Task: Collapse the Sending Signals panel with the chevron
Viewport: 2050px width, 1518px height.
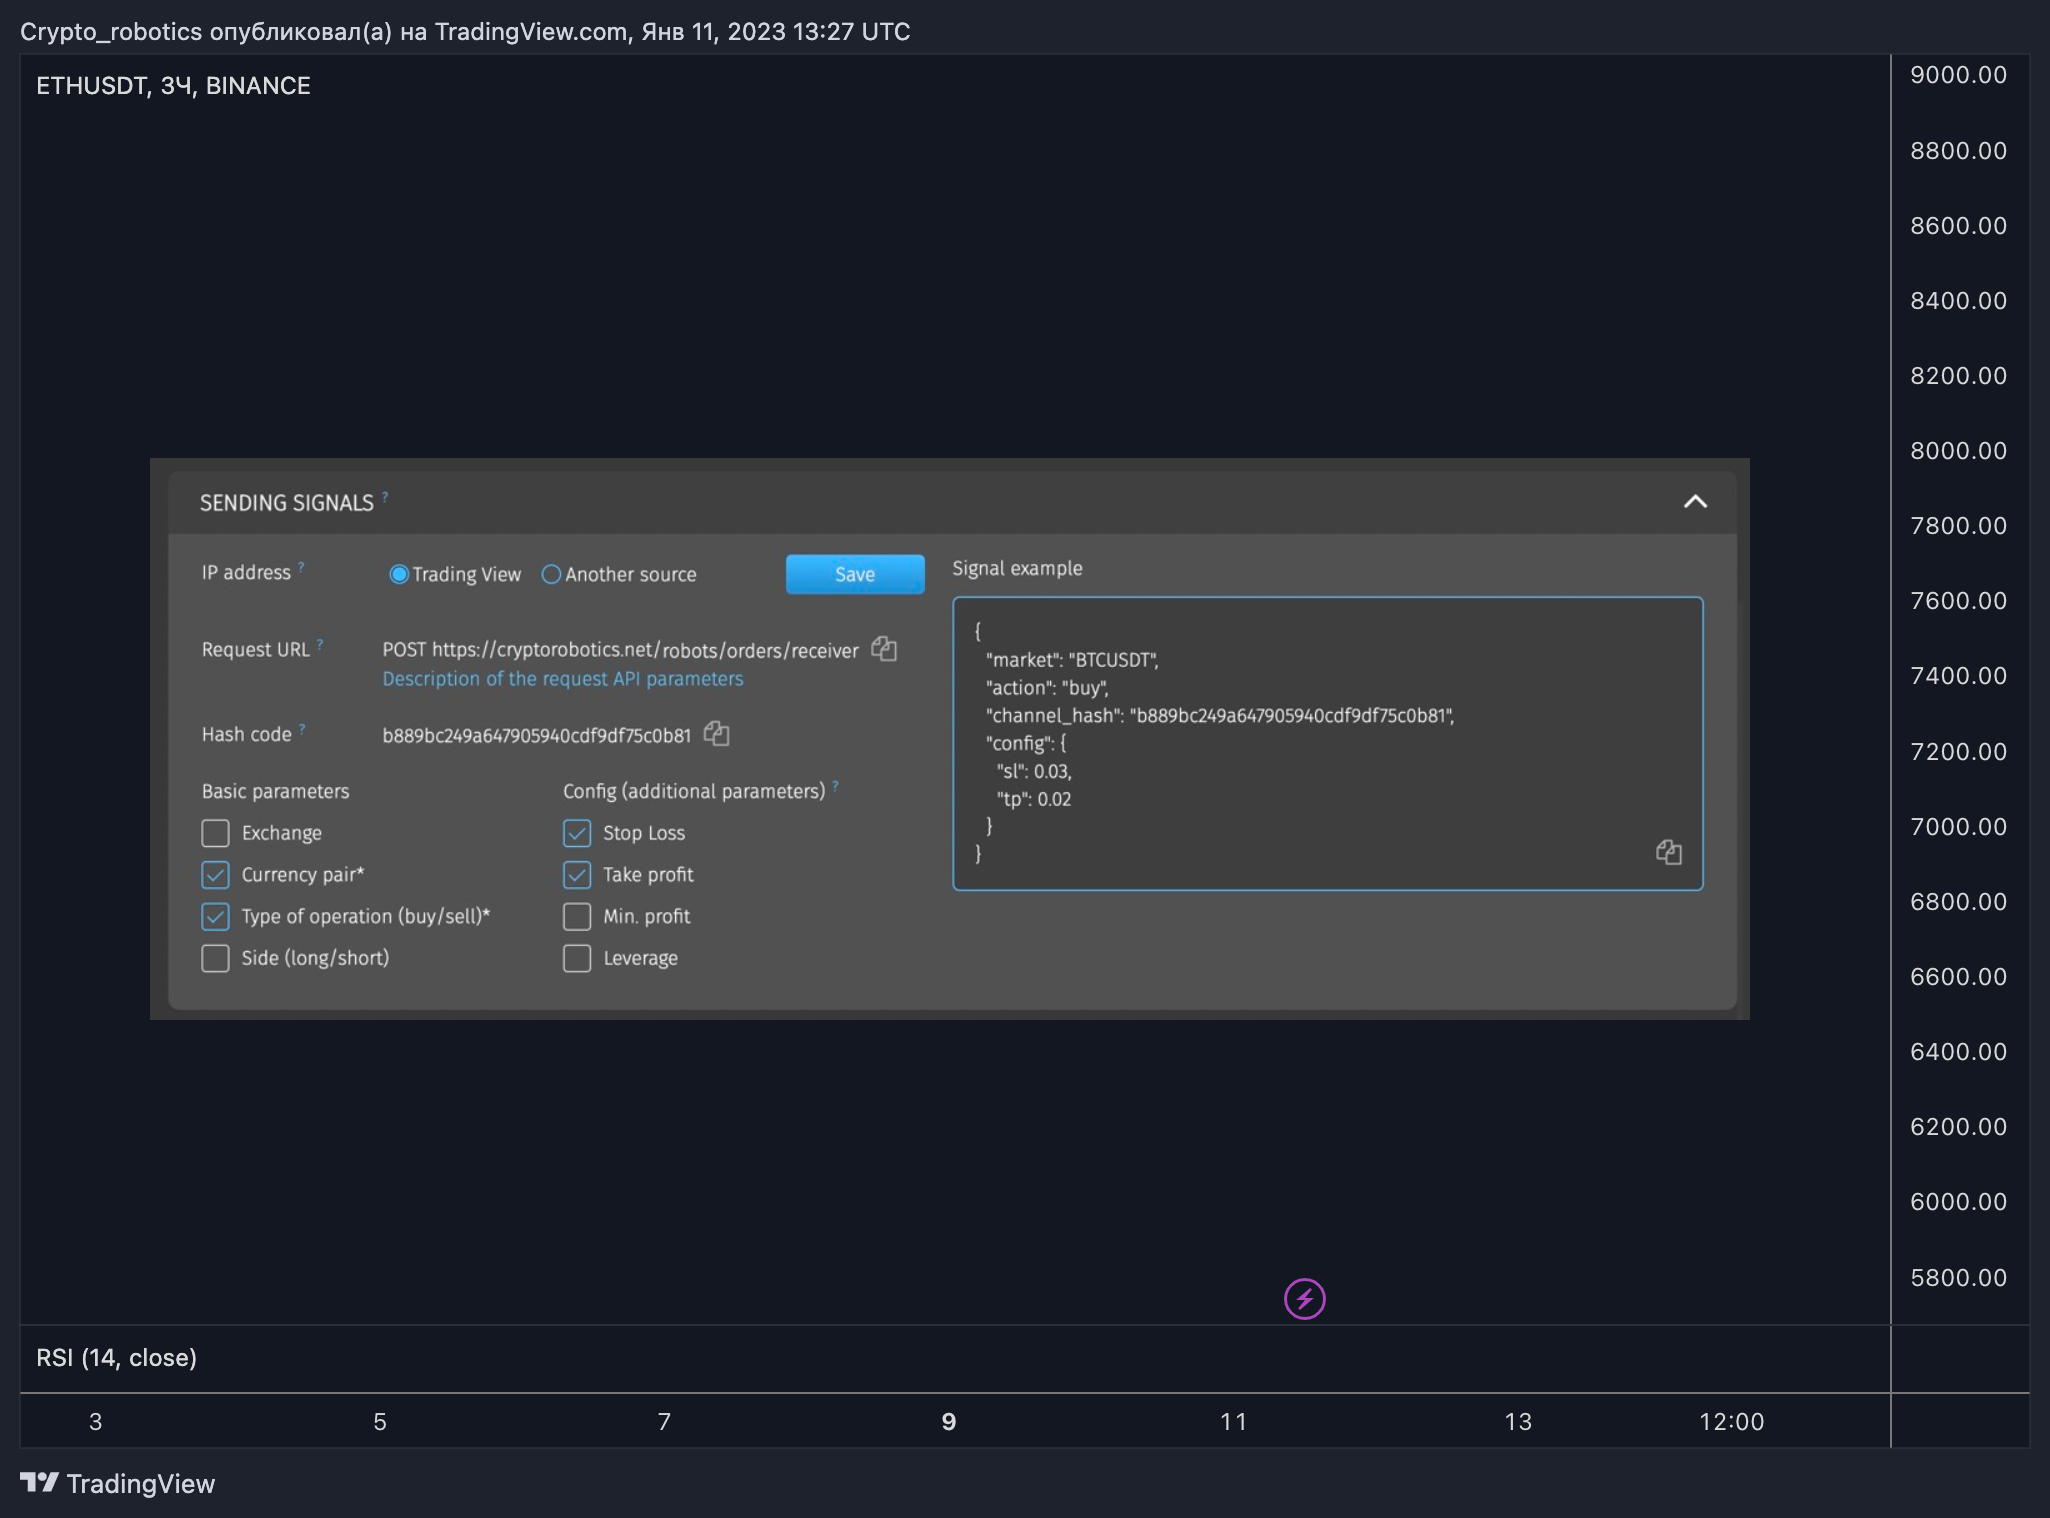Action: pos(1695,501)
